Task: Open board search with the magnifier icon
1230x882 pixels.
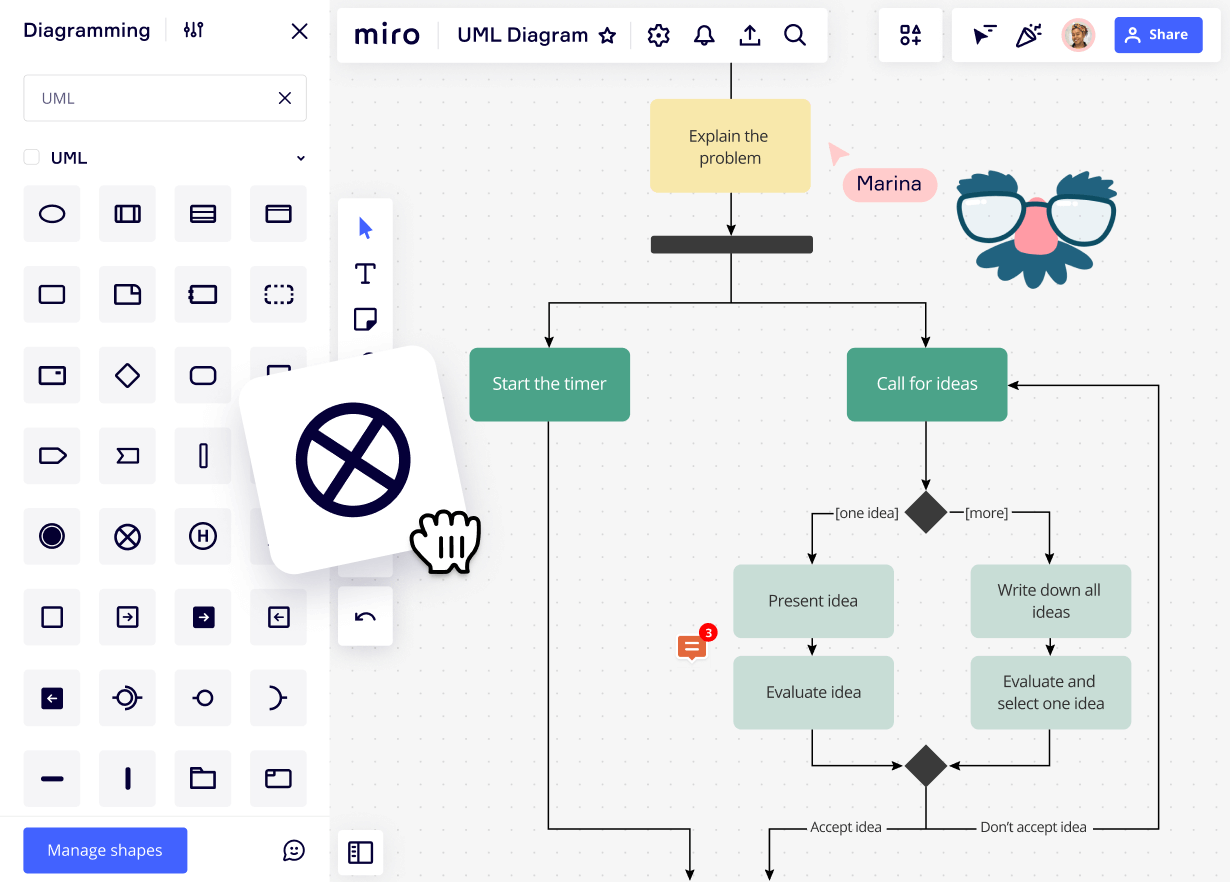Action: [x=795, y=34]
